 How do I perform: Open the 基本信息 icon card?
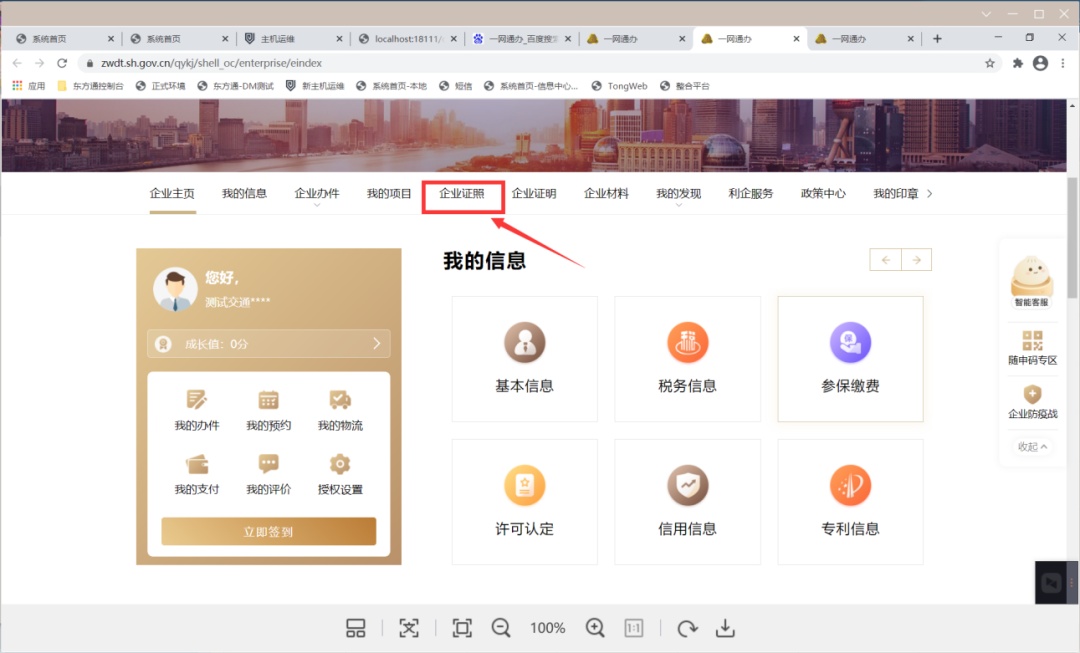tap(524, 344)
